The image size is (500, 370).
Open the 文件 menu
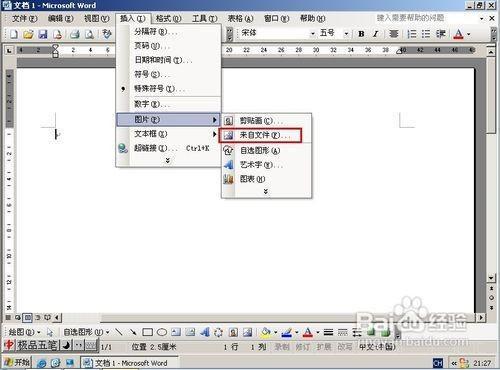[24, 19]
